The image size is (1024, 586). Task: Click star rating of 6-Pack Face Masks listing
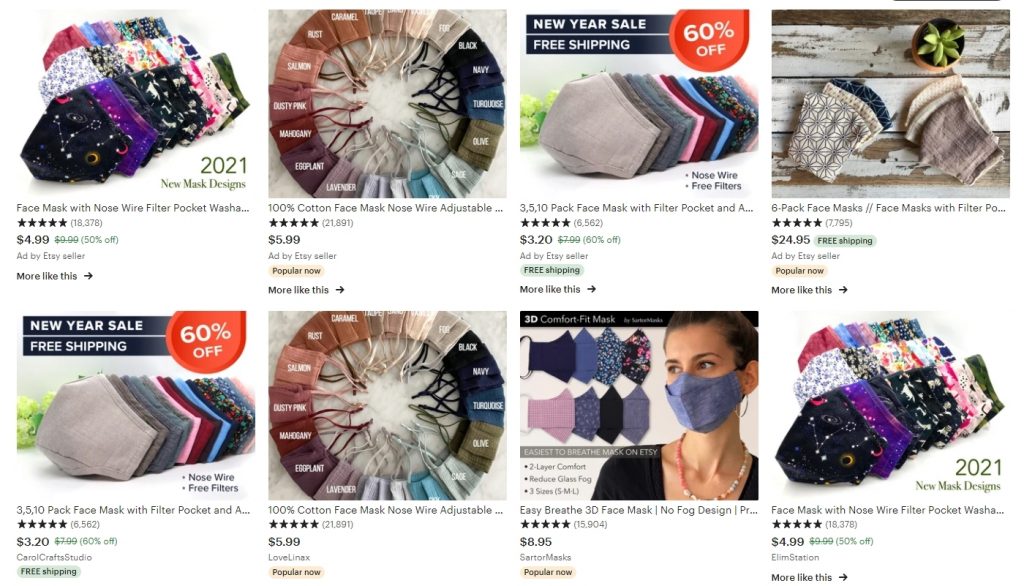796,223
